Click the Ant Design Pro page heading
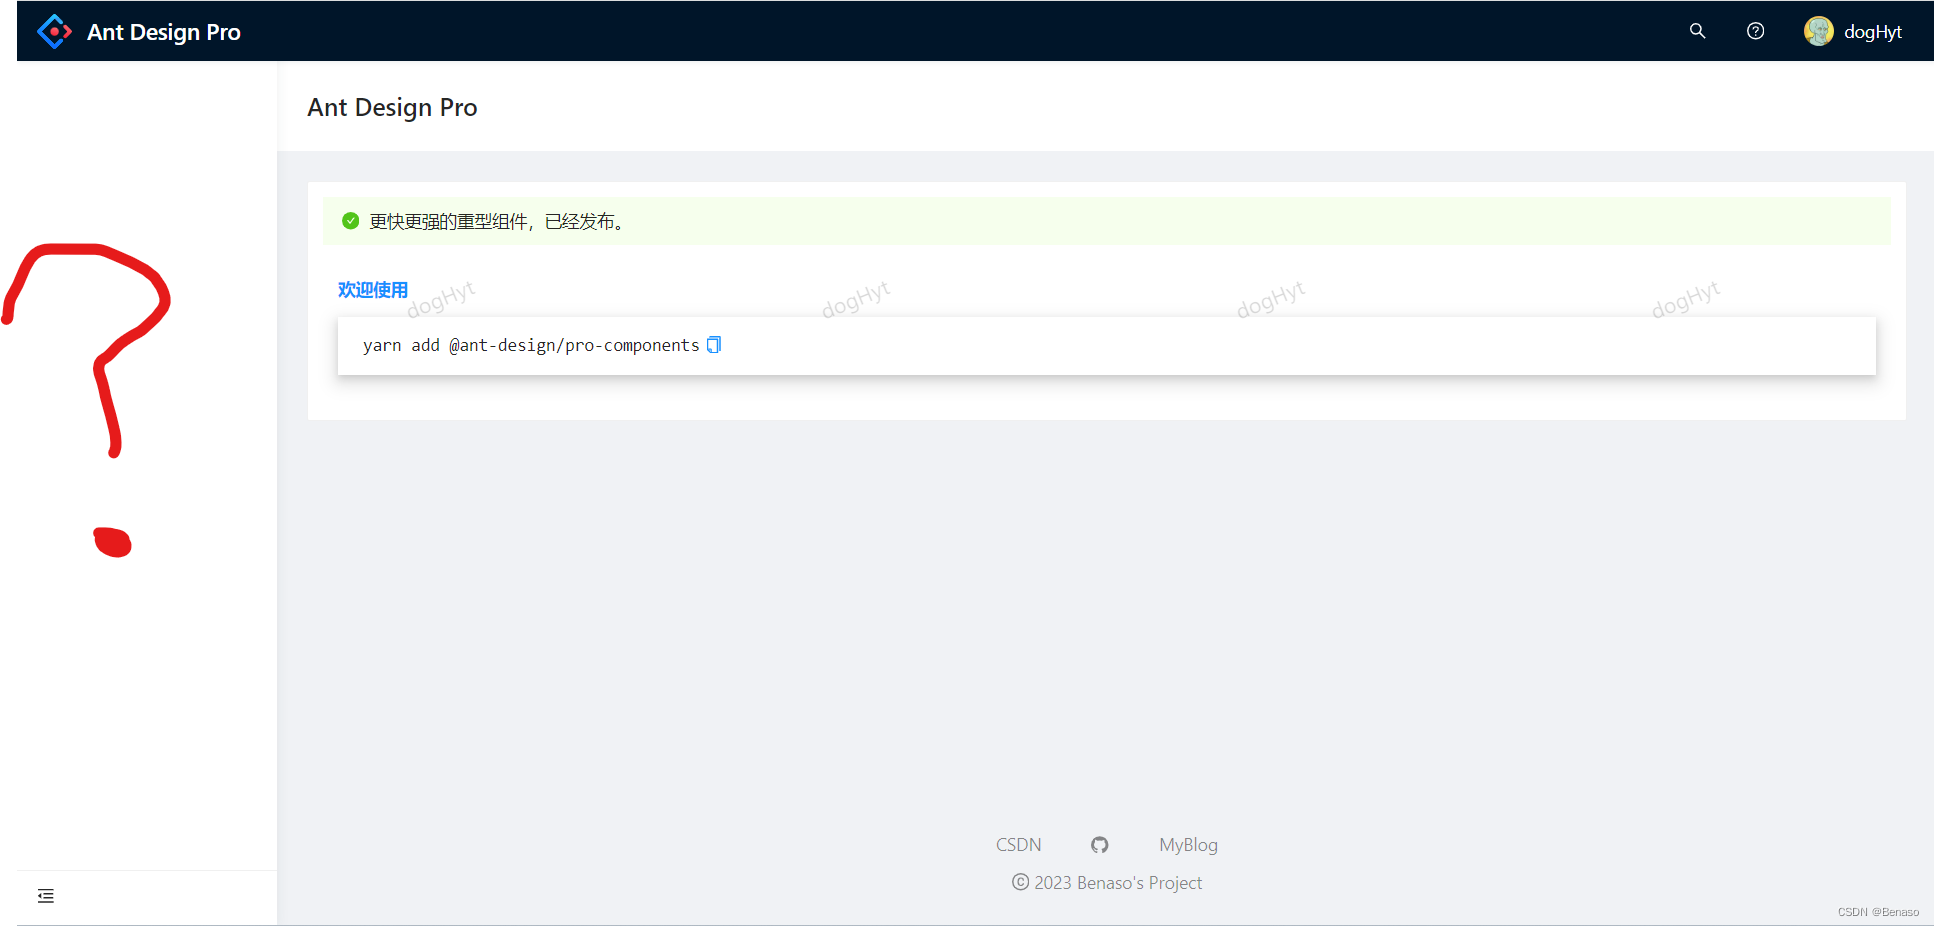The height and width of the screenshot is (926, 1934). point(392,107)
